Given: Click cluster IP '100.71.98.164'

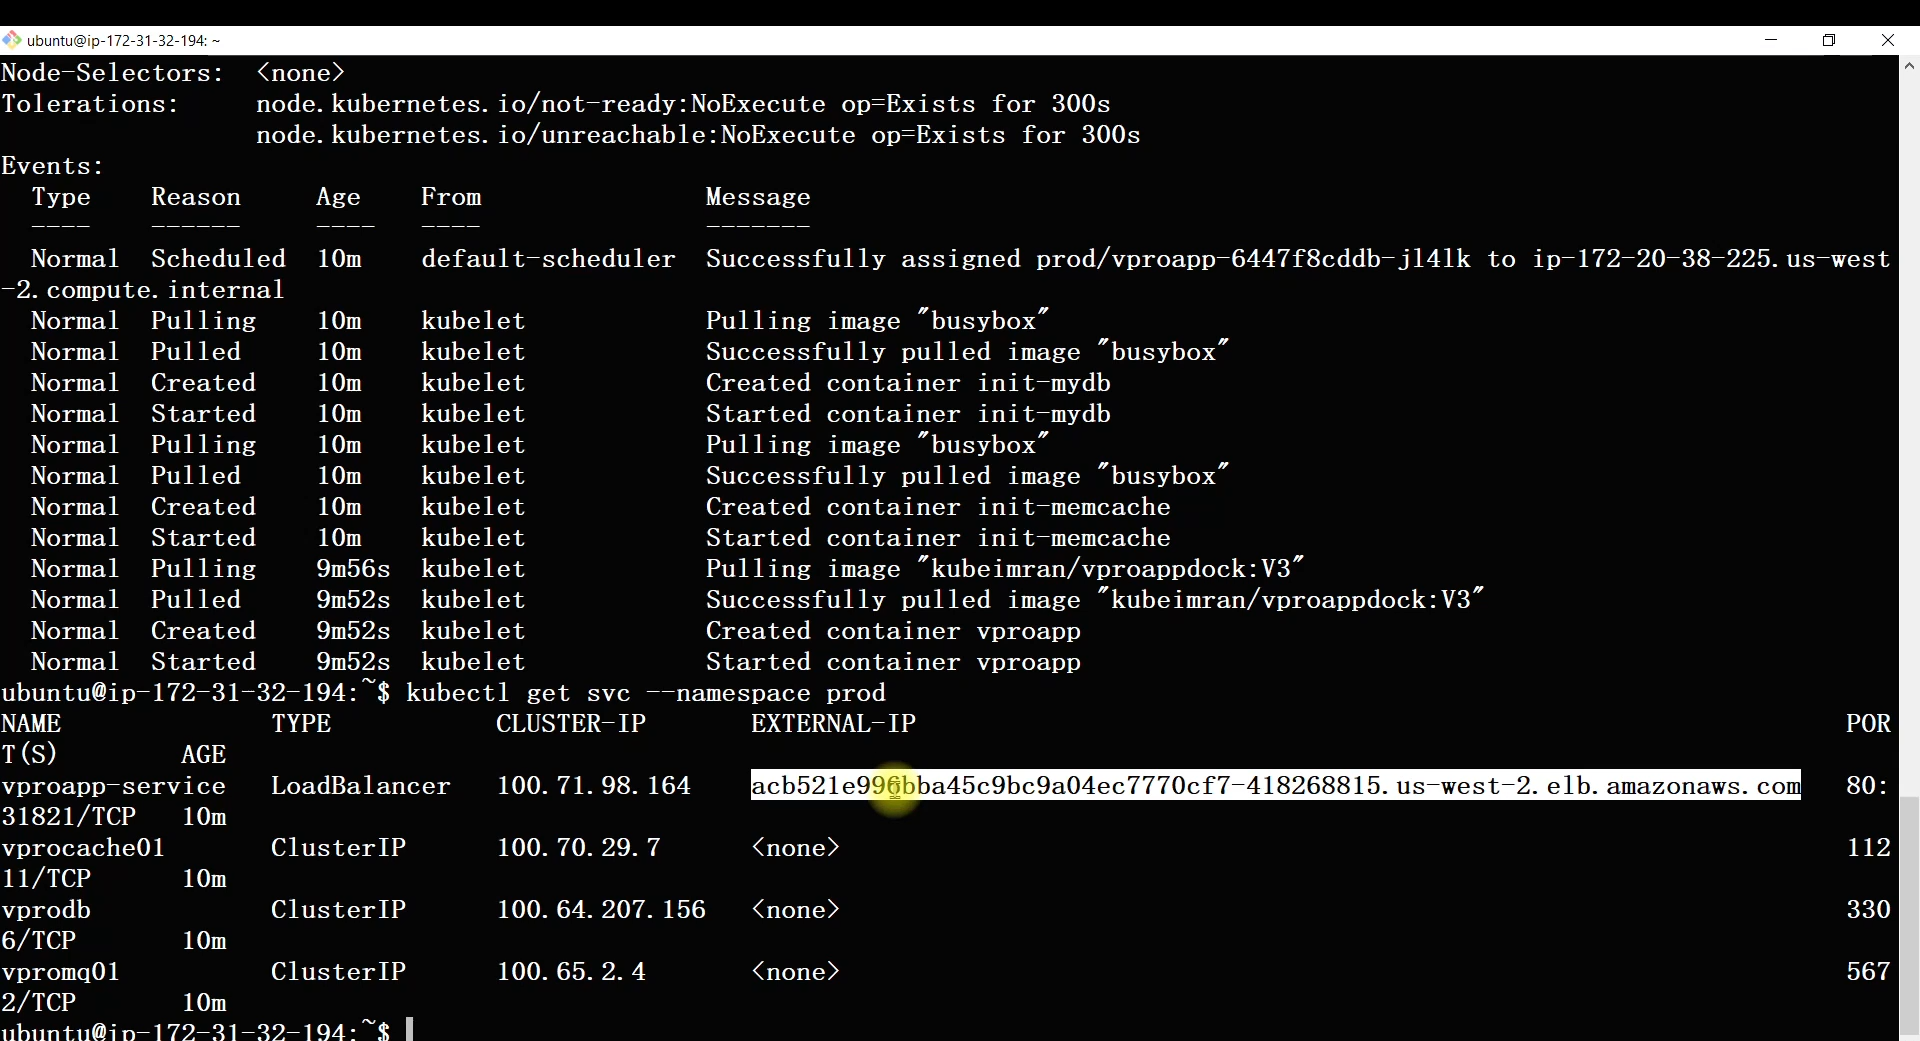Looking at the screenshot, I should (x=594, y=786).
